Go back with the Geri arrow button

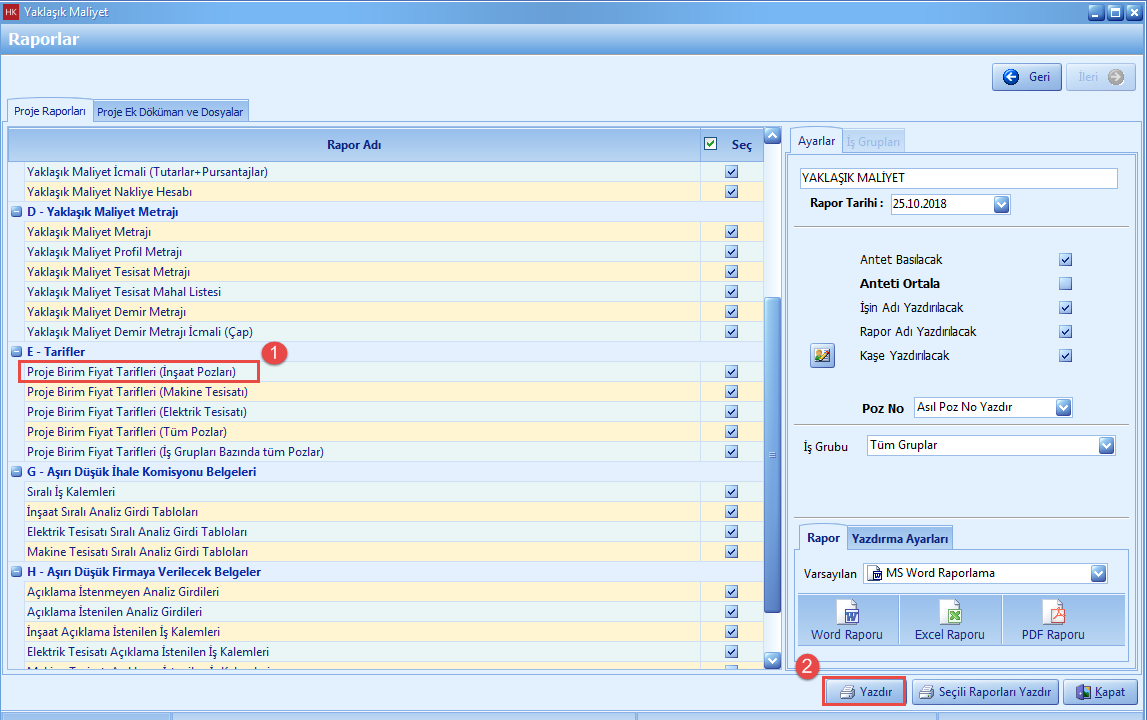tap(1026, 77)
